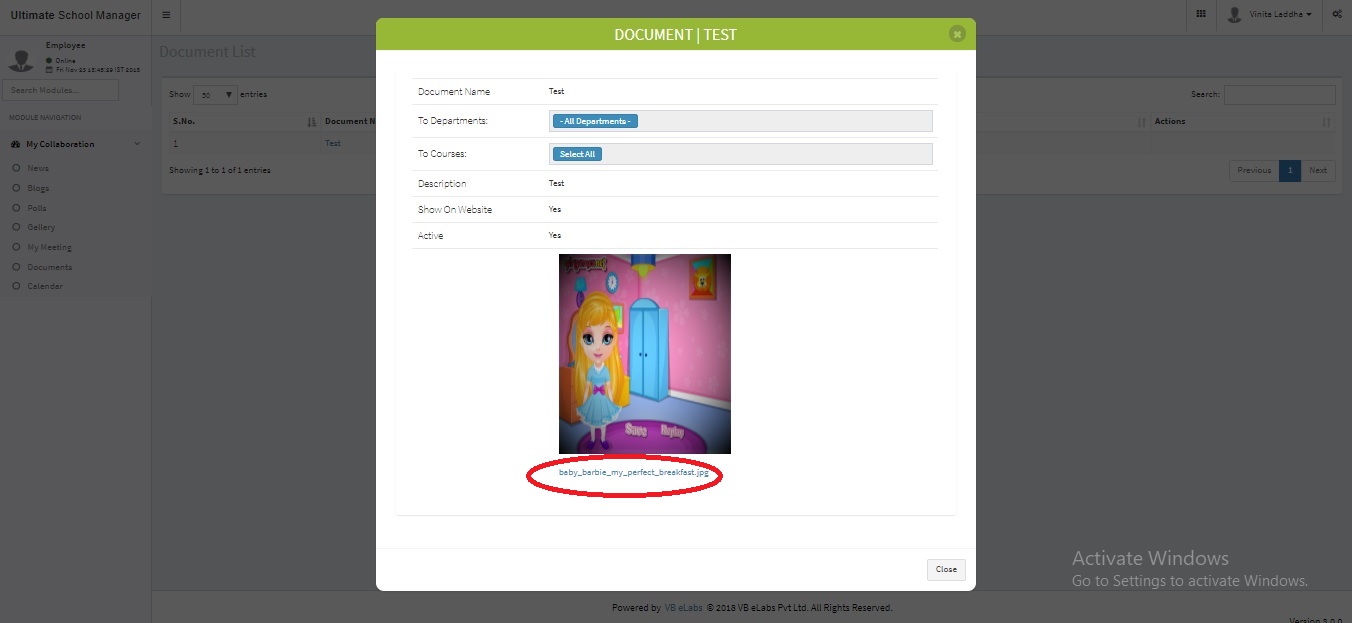
Task: Open the show entries count dropdown
Action: tap(215, 95)
